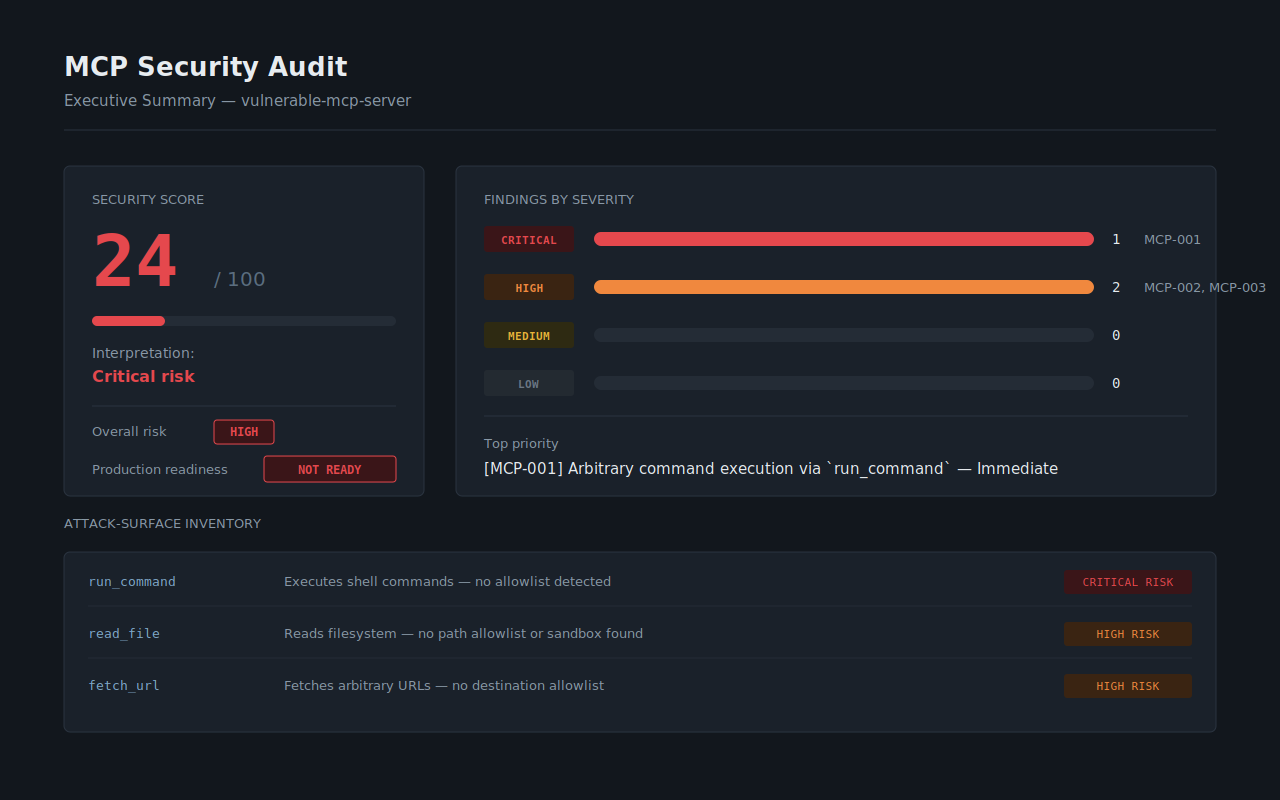Click the '/ 100' score denominator
This screenshot has width=1280, height=800.
point(240,279)
